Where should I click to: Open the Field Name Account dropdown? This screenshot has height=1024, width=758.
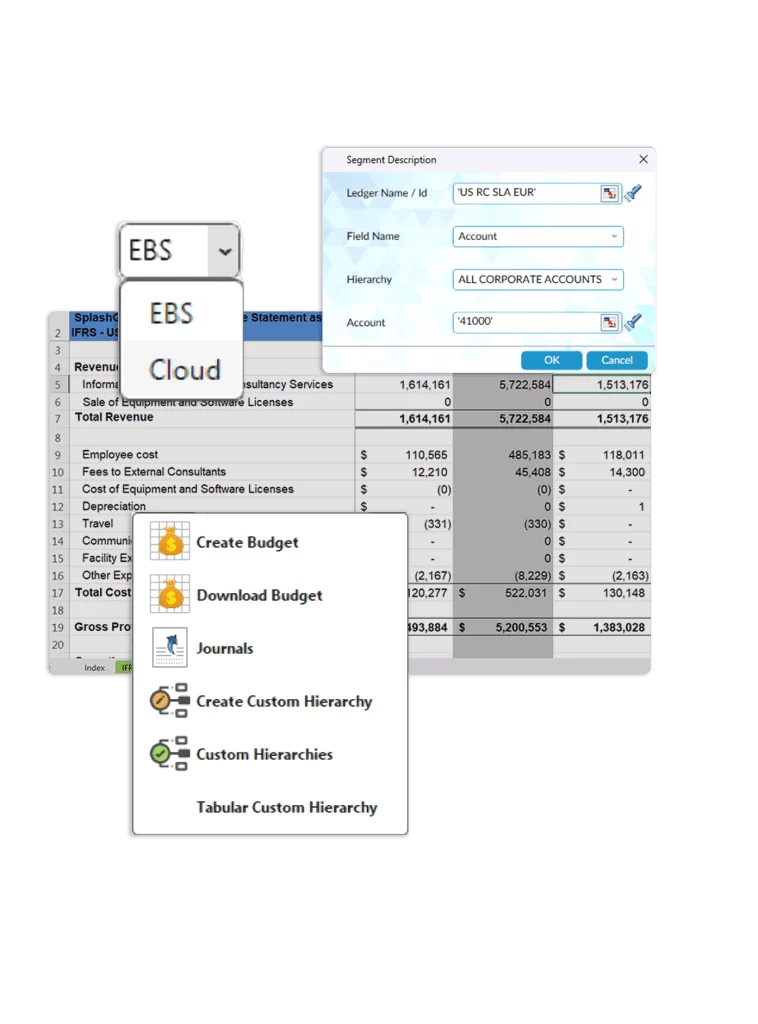click(538, 236)
